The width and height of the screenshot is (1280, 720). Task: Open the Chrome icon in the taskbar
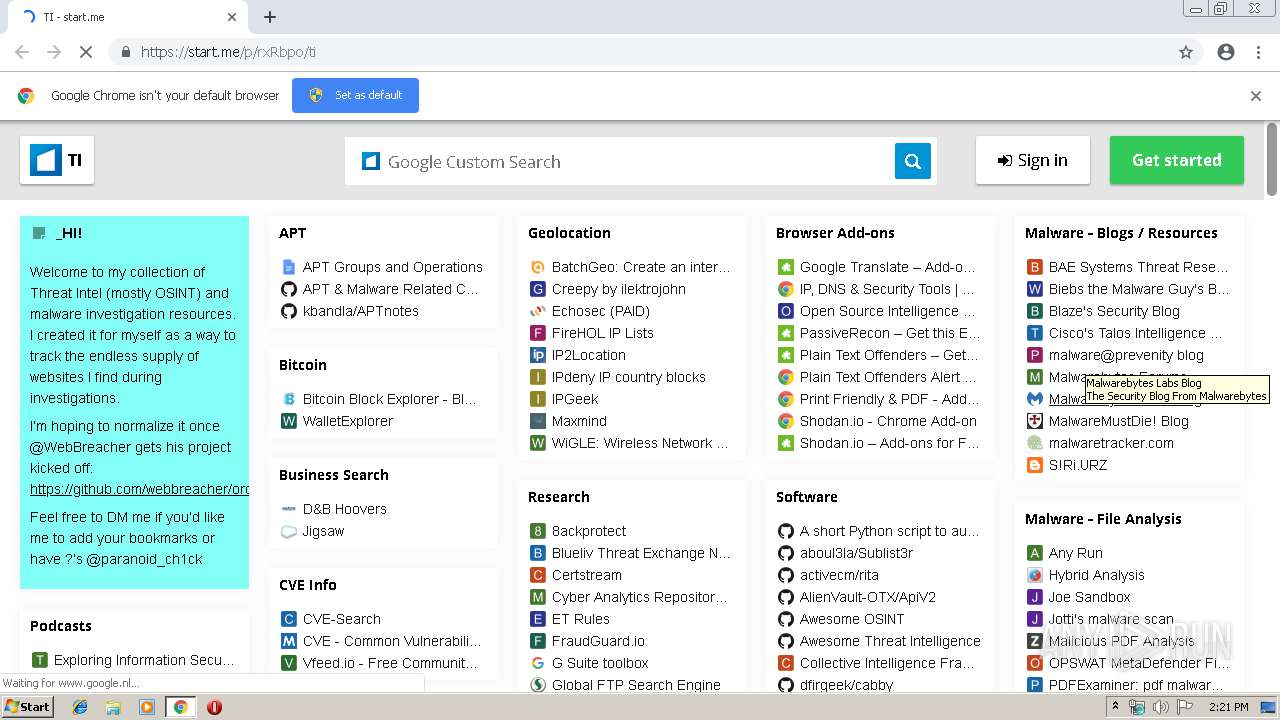point(180,707)
